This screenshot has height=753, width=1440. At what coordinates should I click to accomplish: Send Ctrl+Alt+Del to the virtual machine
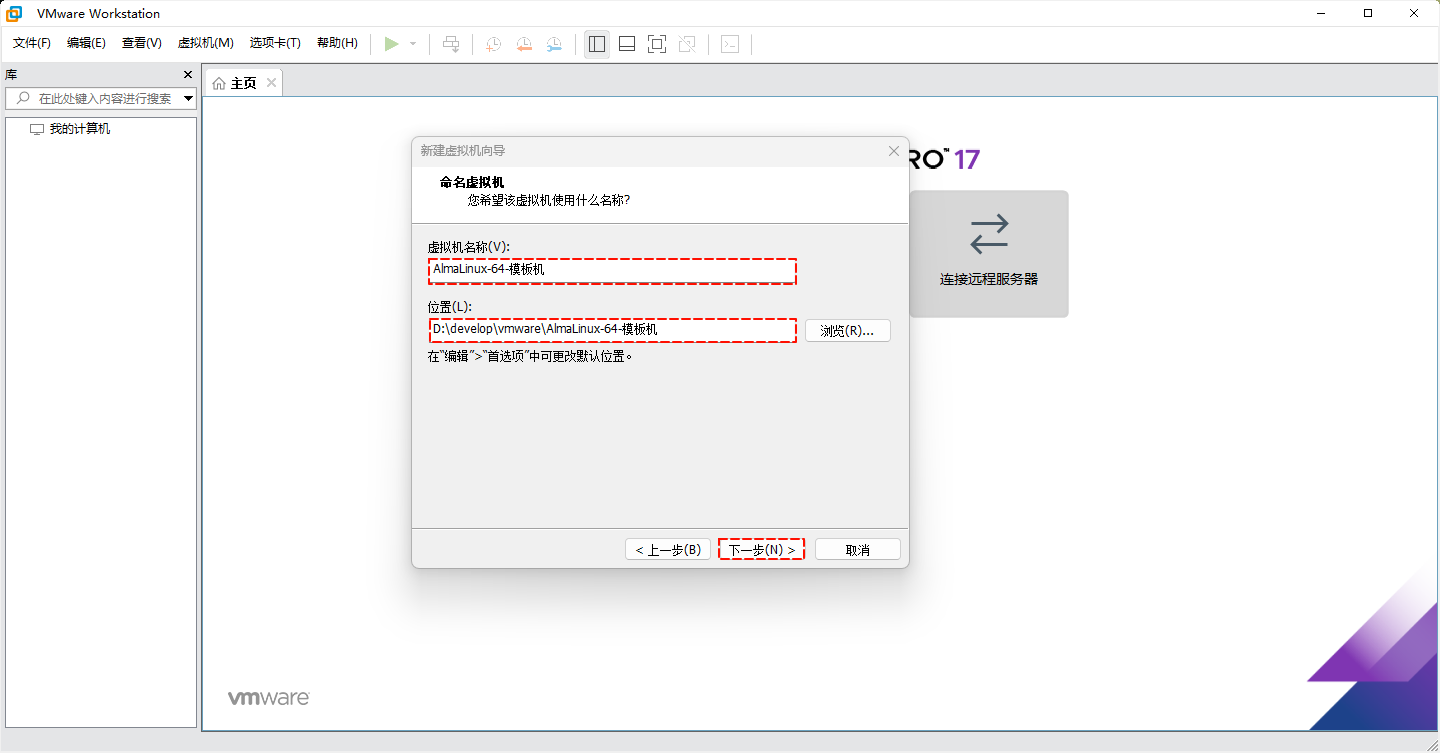[451, 43]
